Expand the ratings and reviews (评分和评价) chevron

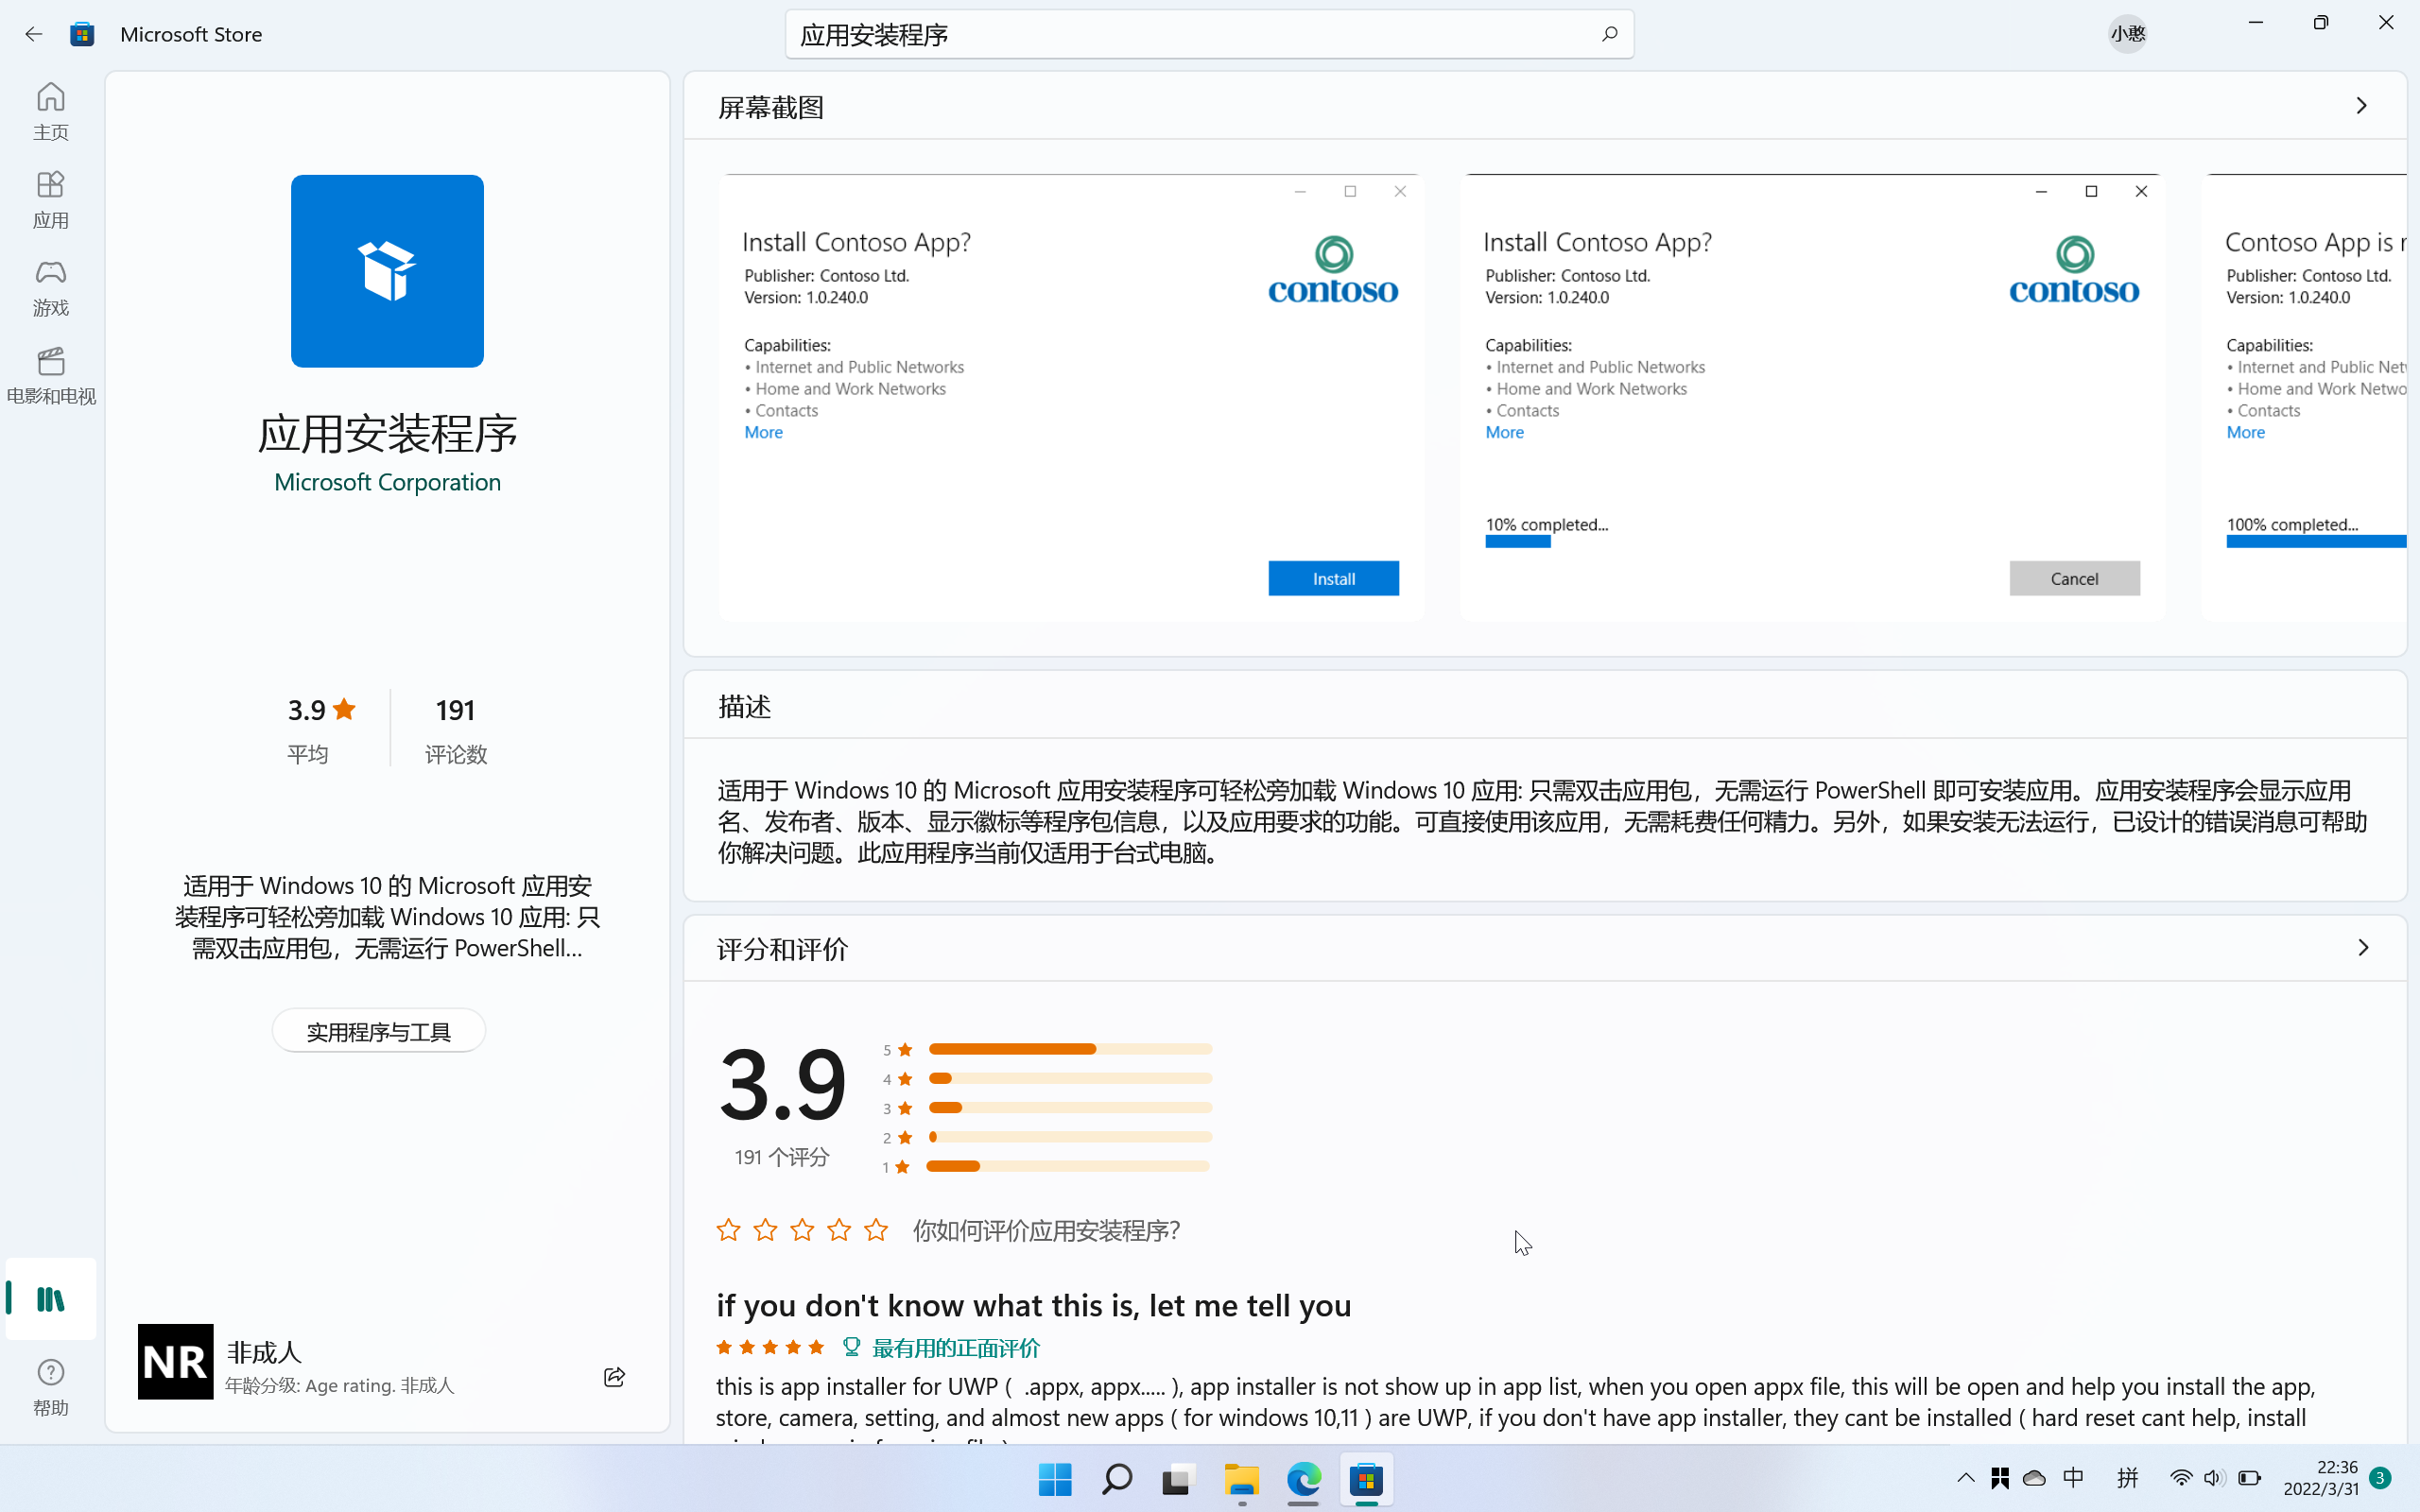2363,947
